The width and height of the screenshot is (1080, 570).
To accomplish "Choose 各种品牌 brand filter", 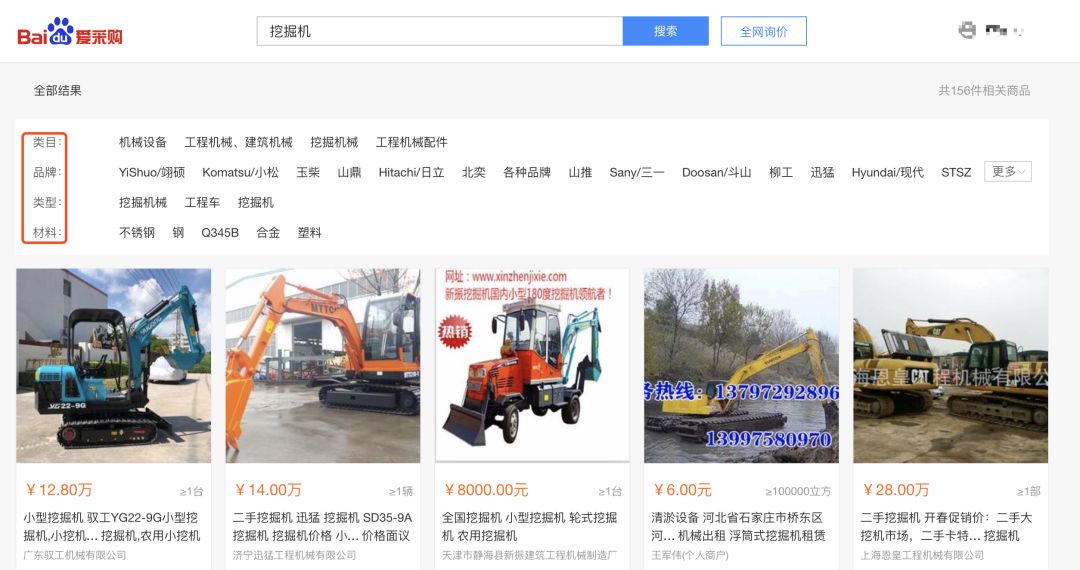I will click(x=527, y=172).
